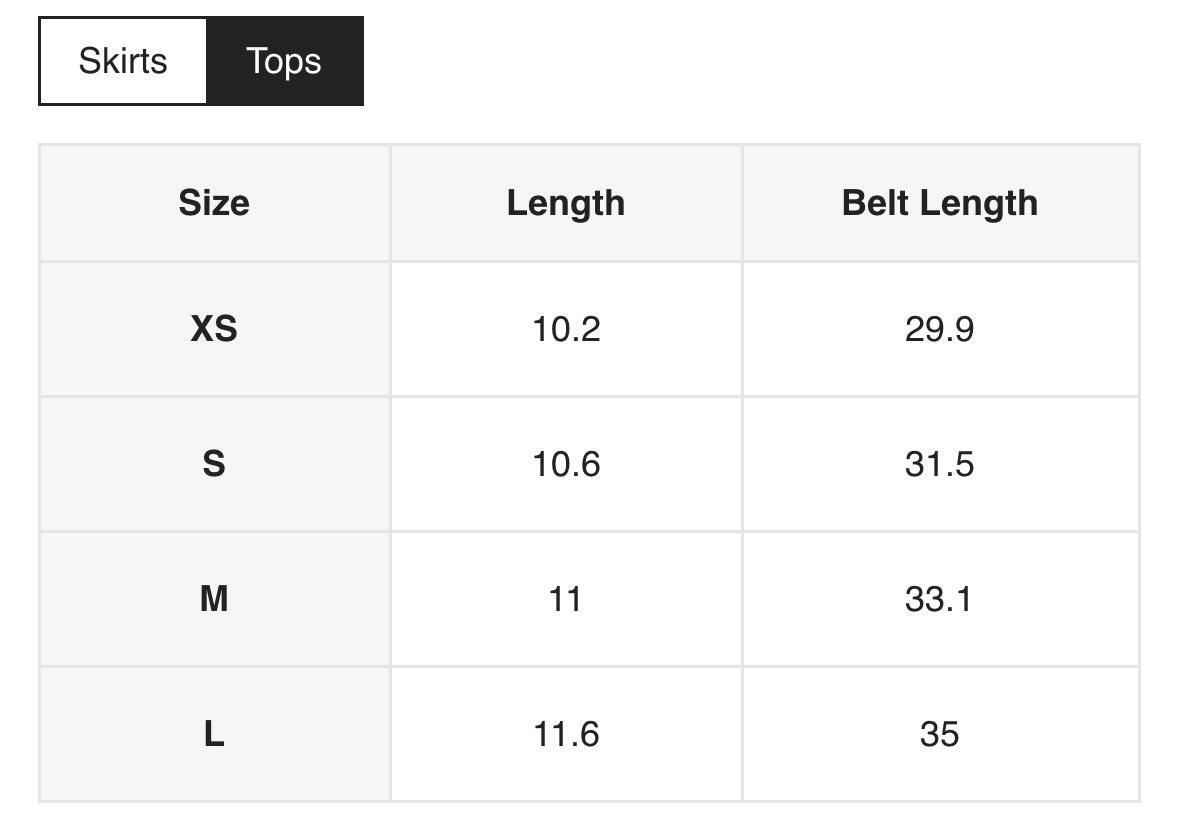Click the M length value 11

coord(565,599)
